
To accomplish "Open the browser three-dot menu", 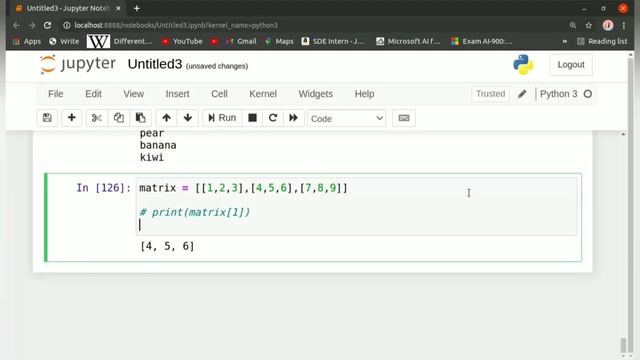I will point(624,25).
